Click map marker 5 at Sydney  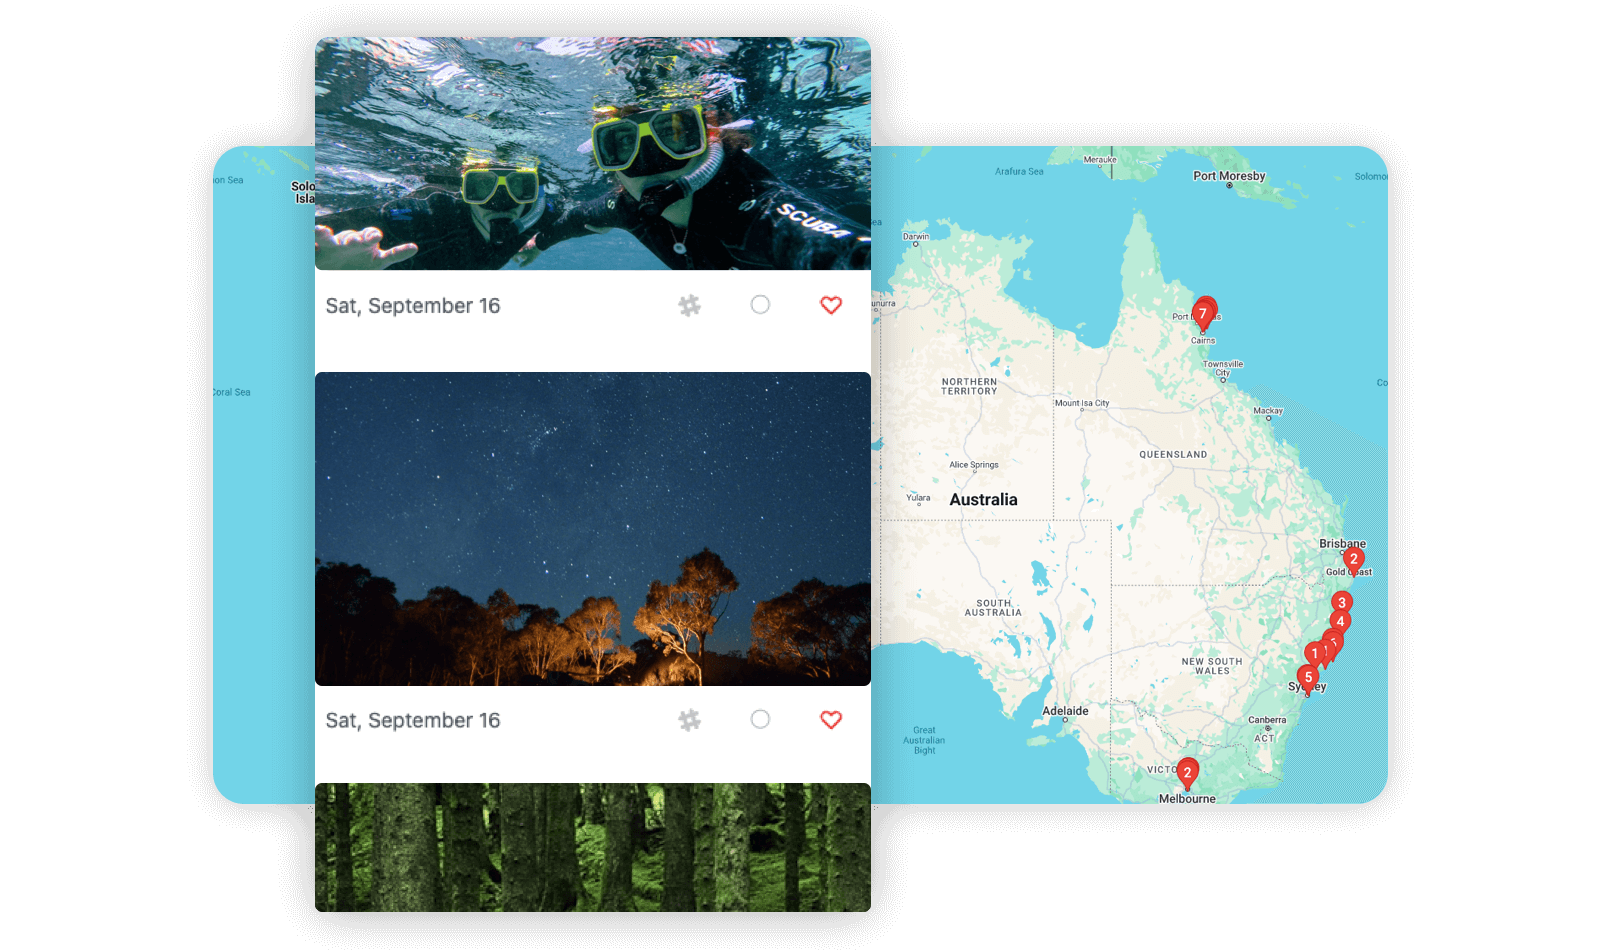(1308, 679)
